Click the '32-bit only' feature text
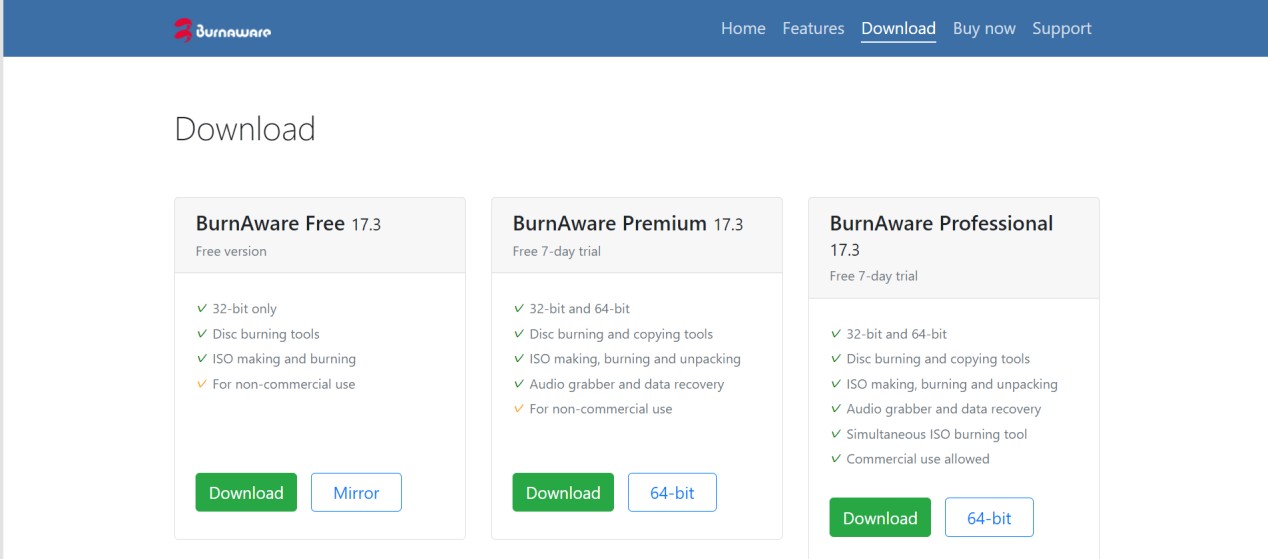Viewport: 1268px width, 559px height. click(245, 309)
